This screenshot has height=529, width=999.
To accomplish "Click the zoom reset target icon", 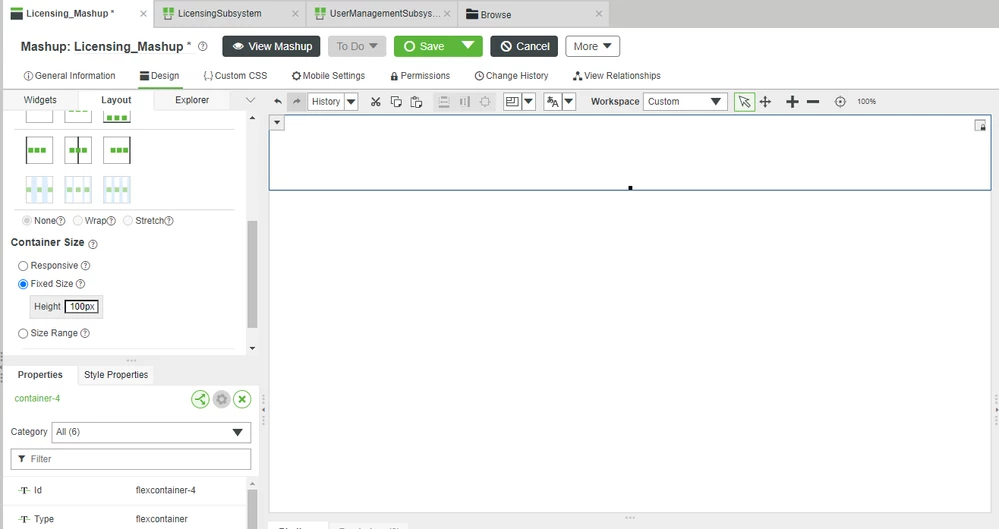I will coord(840,101).
